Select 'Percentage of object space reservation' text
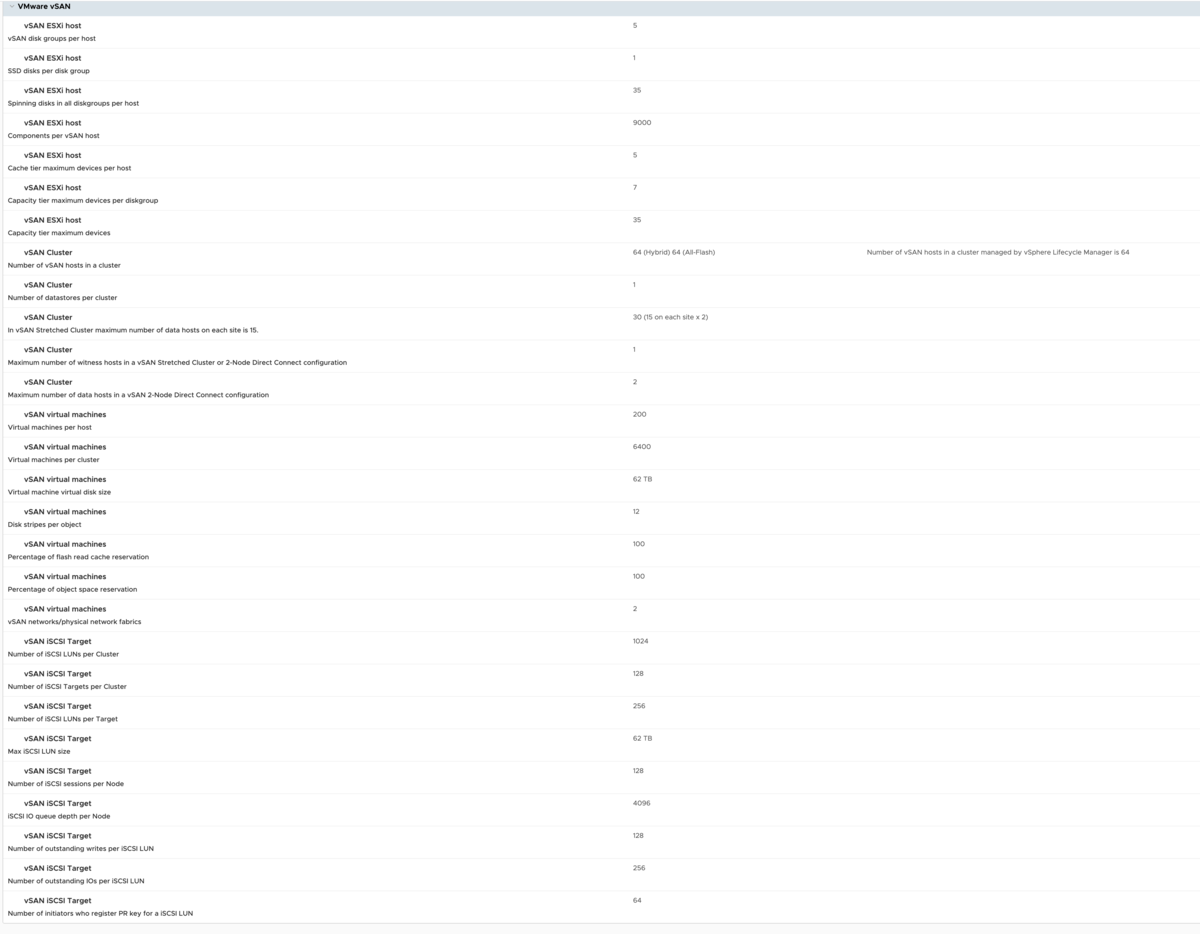The image size is (1200, 934). 72,589
